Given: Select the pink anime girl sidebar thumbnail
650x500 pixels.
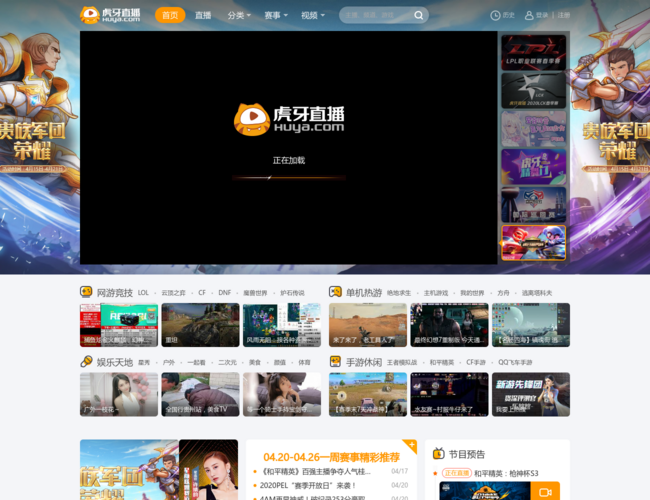Looking at the screenshot, I should [534, 129].
